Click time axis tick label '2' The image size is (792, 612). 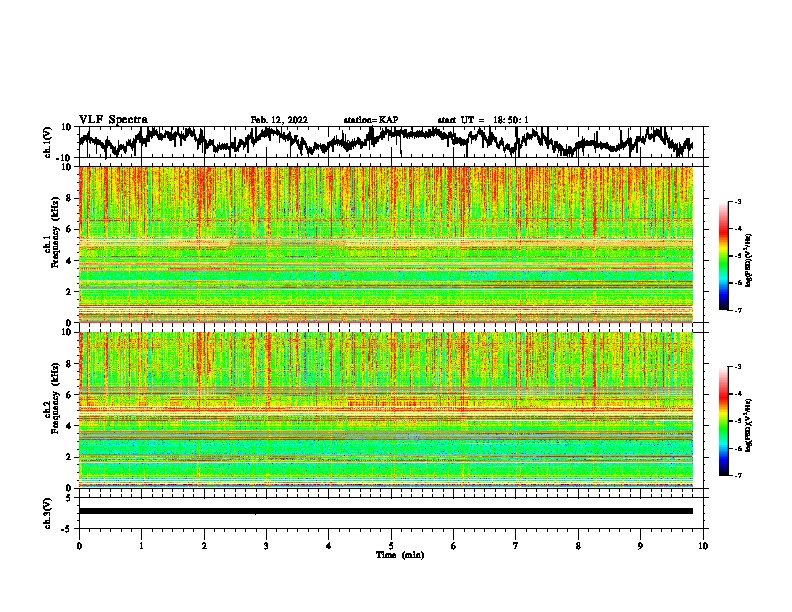tap(204, 546)
